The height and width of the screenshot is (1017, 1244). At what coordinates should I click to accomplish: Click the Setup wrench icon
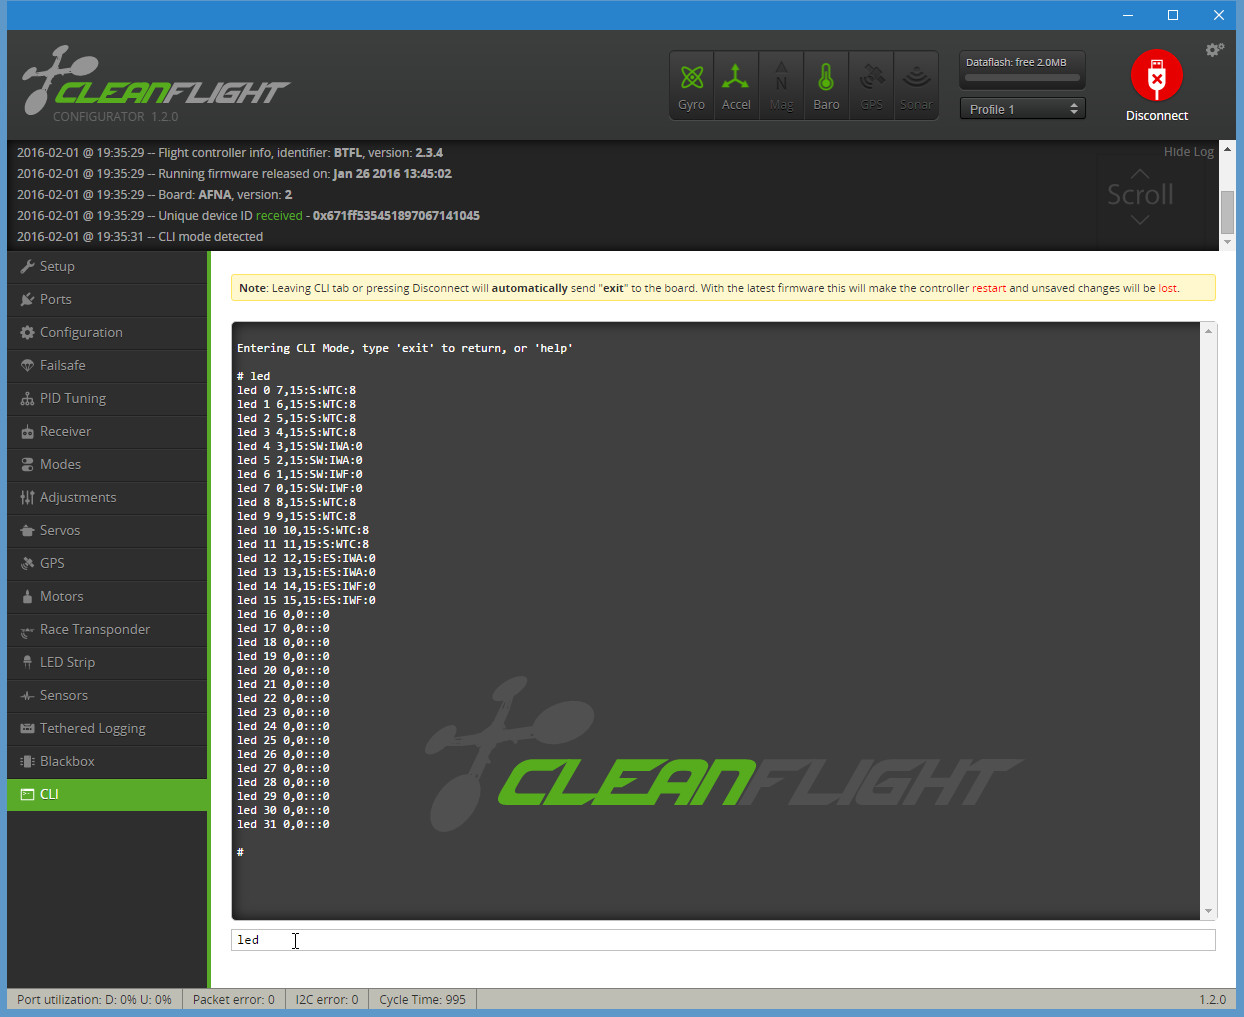point(27,267)
